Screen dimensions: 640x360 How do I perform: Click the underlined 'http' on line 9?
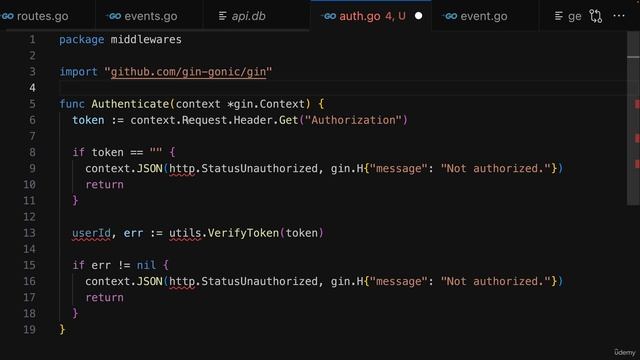[x=182, y=169]
